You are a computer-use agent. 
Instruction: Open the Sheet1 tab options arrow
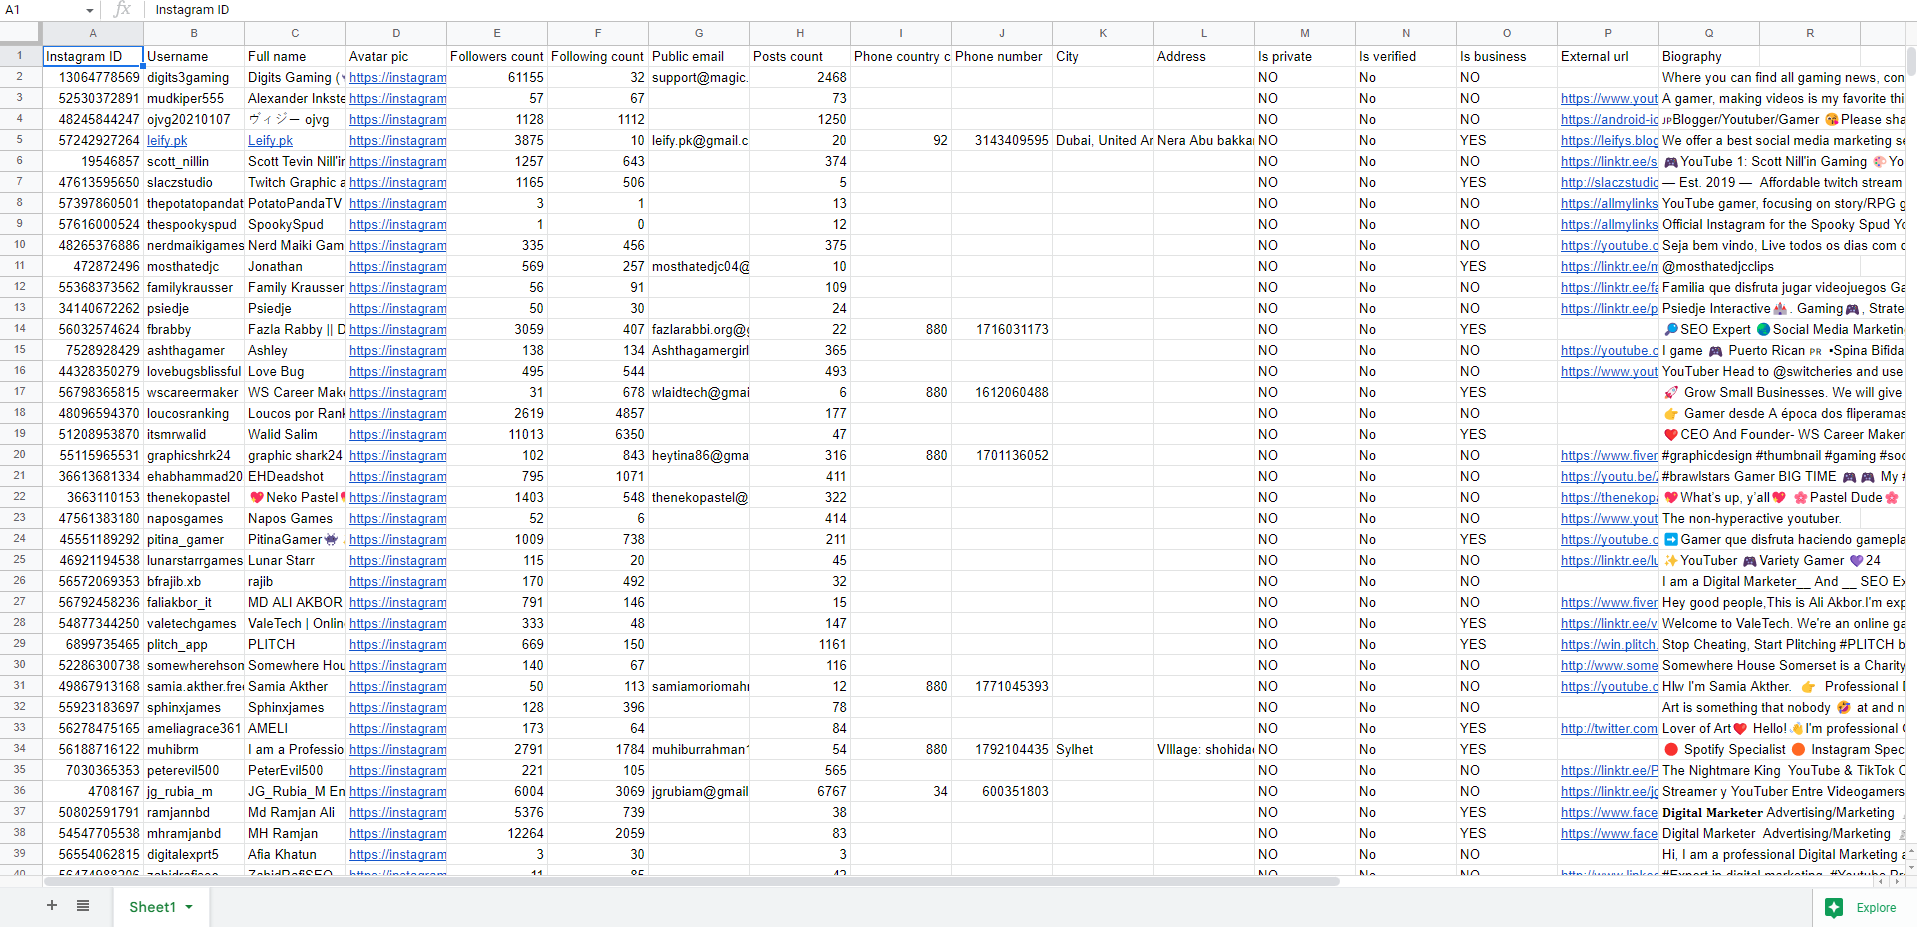click(189, 907)
